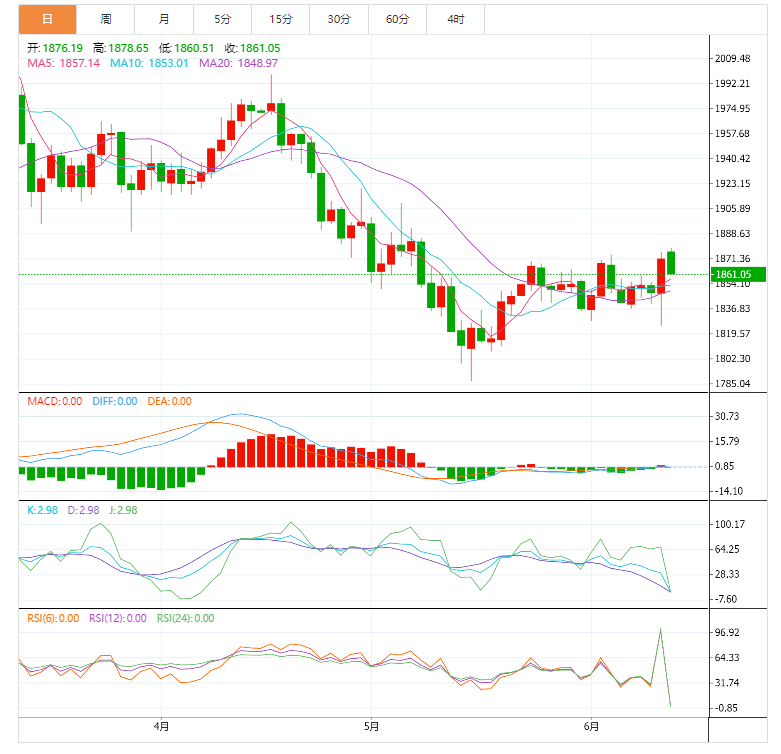Switch to the 月 monthly tab
Viewport: 781px width, 754px height.
pyautogui.click(x=164, y=19)
